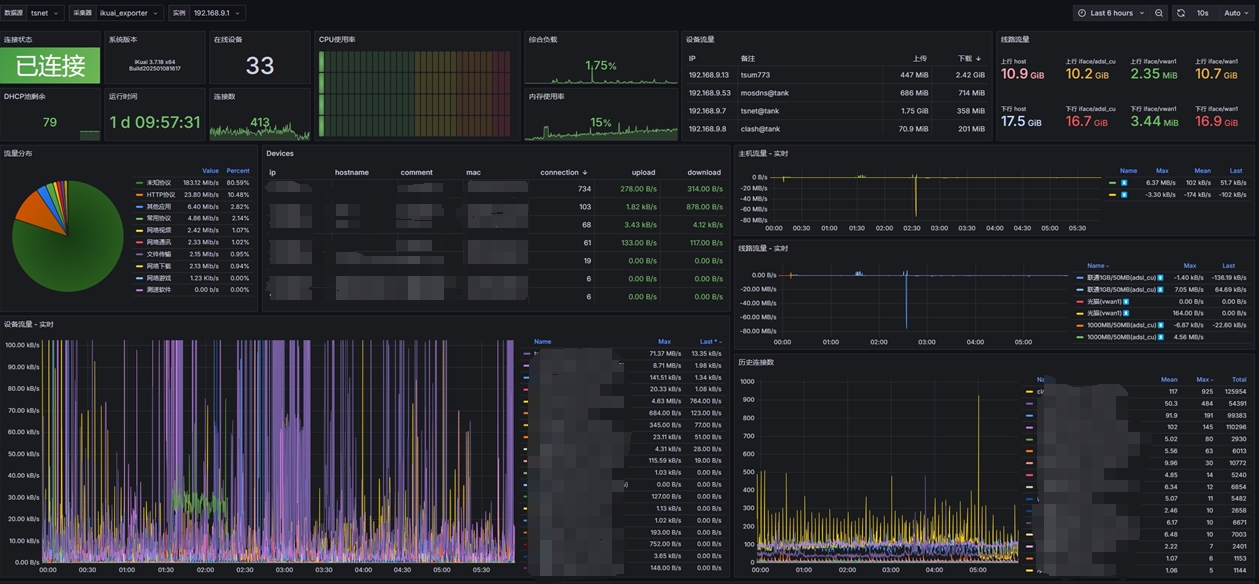Click the 历史连接数 panel title

click(755, 362)
